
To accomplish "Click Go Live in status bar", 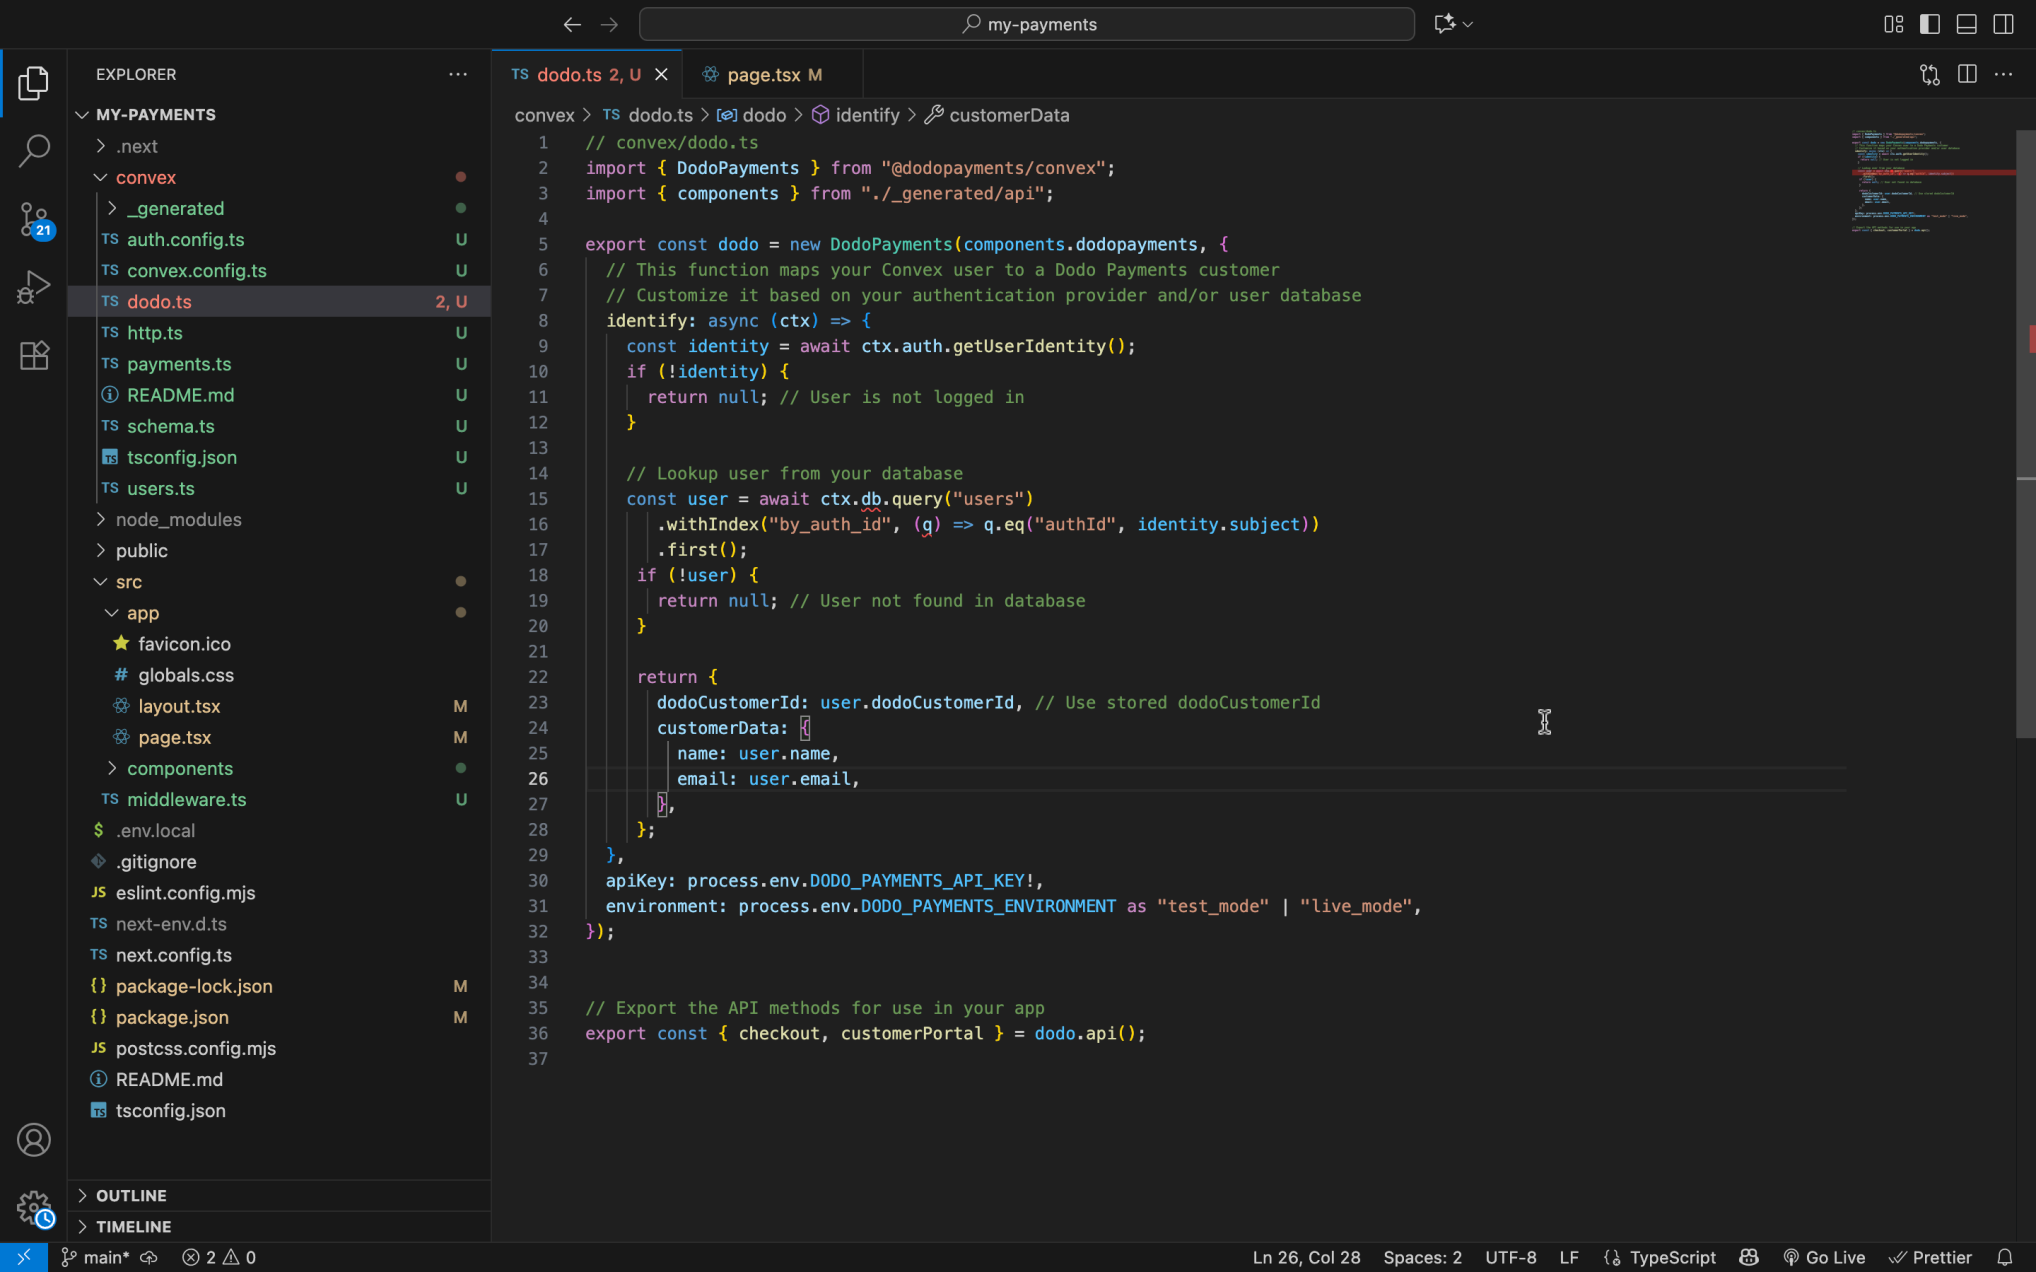I will coord(1825,1257).
